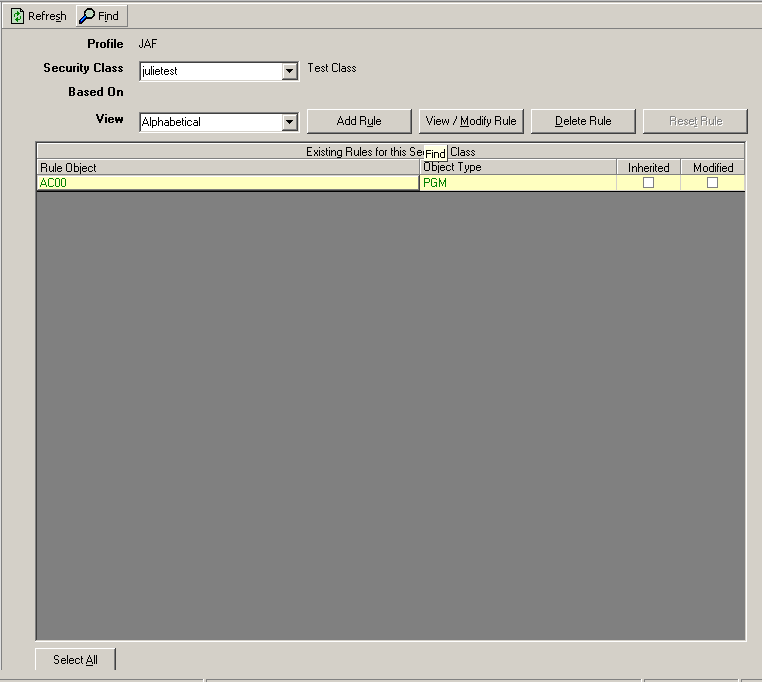
Task: Select the AC00 rule object cell
Action: coord(228,183)
